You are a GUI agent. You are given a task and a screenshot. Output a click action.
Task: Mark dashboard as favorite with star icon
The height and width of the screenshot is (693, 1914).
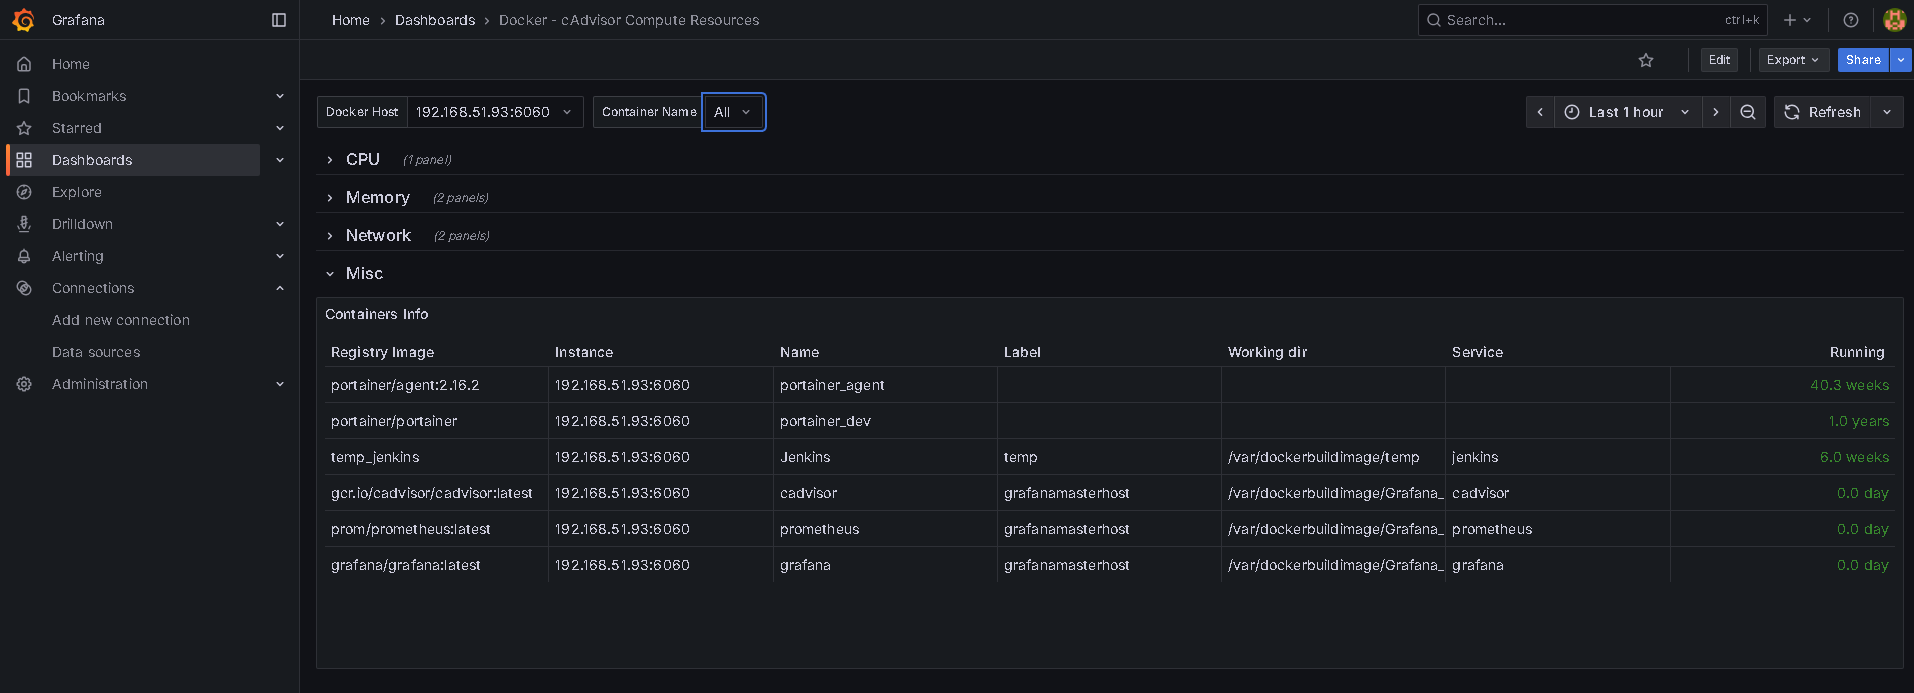[x=1646, y=60]
